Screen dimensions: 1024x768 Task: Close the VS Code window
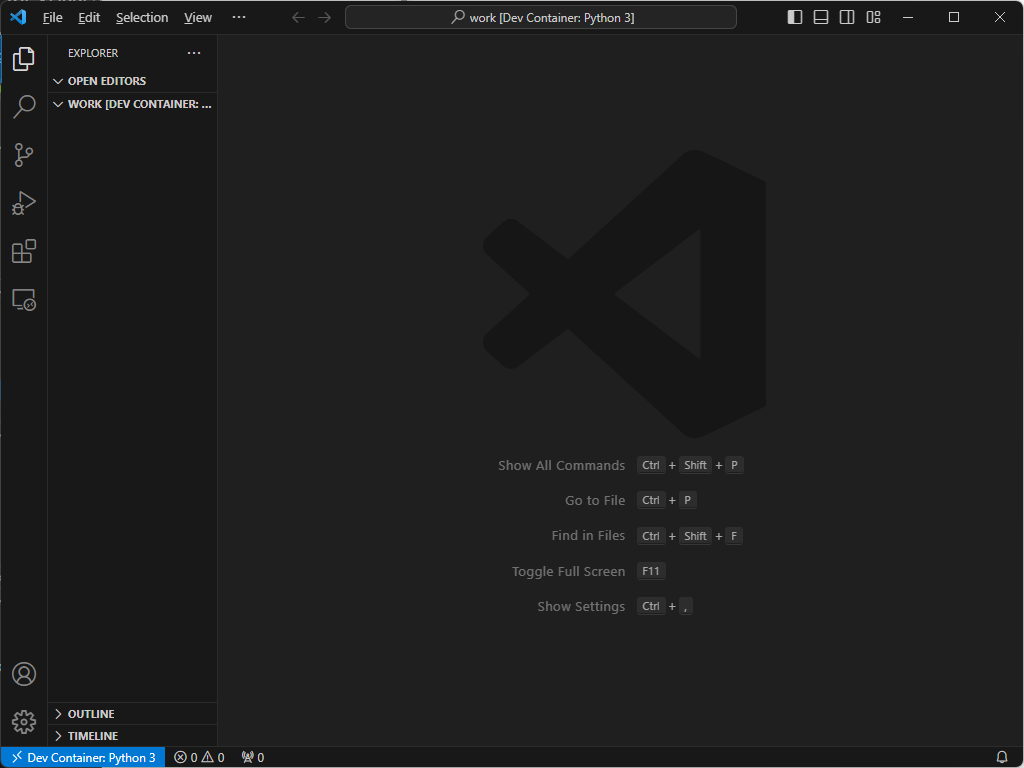pos(999,18)
